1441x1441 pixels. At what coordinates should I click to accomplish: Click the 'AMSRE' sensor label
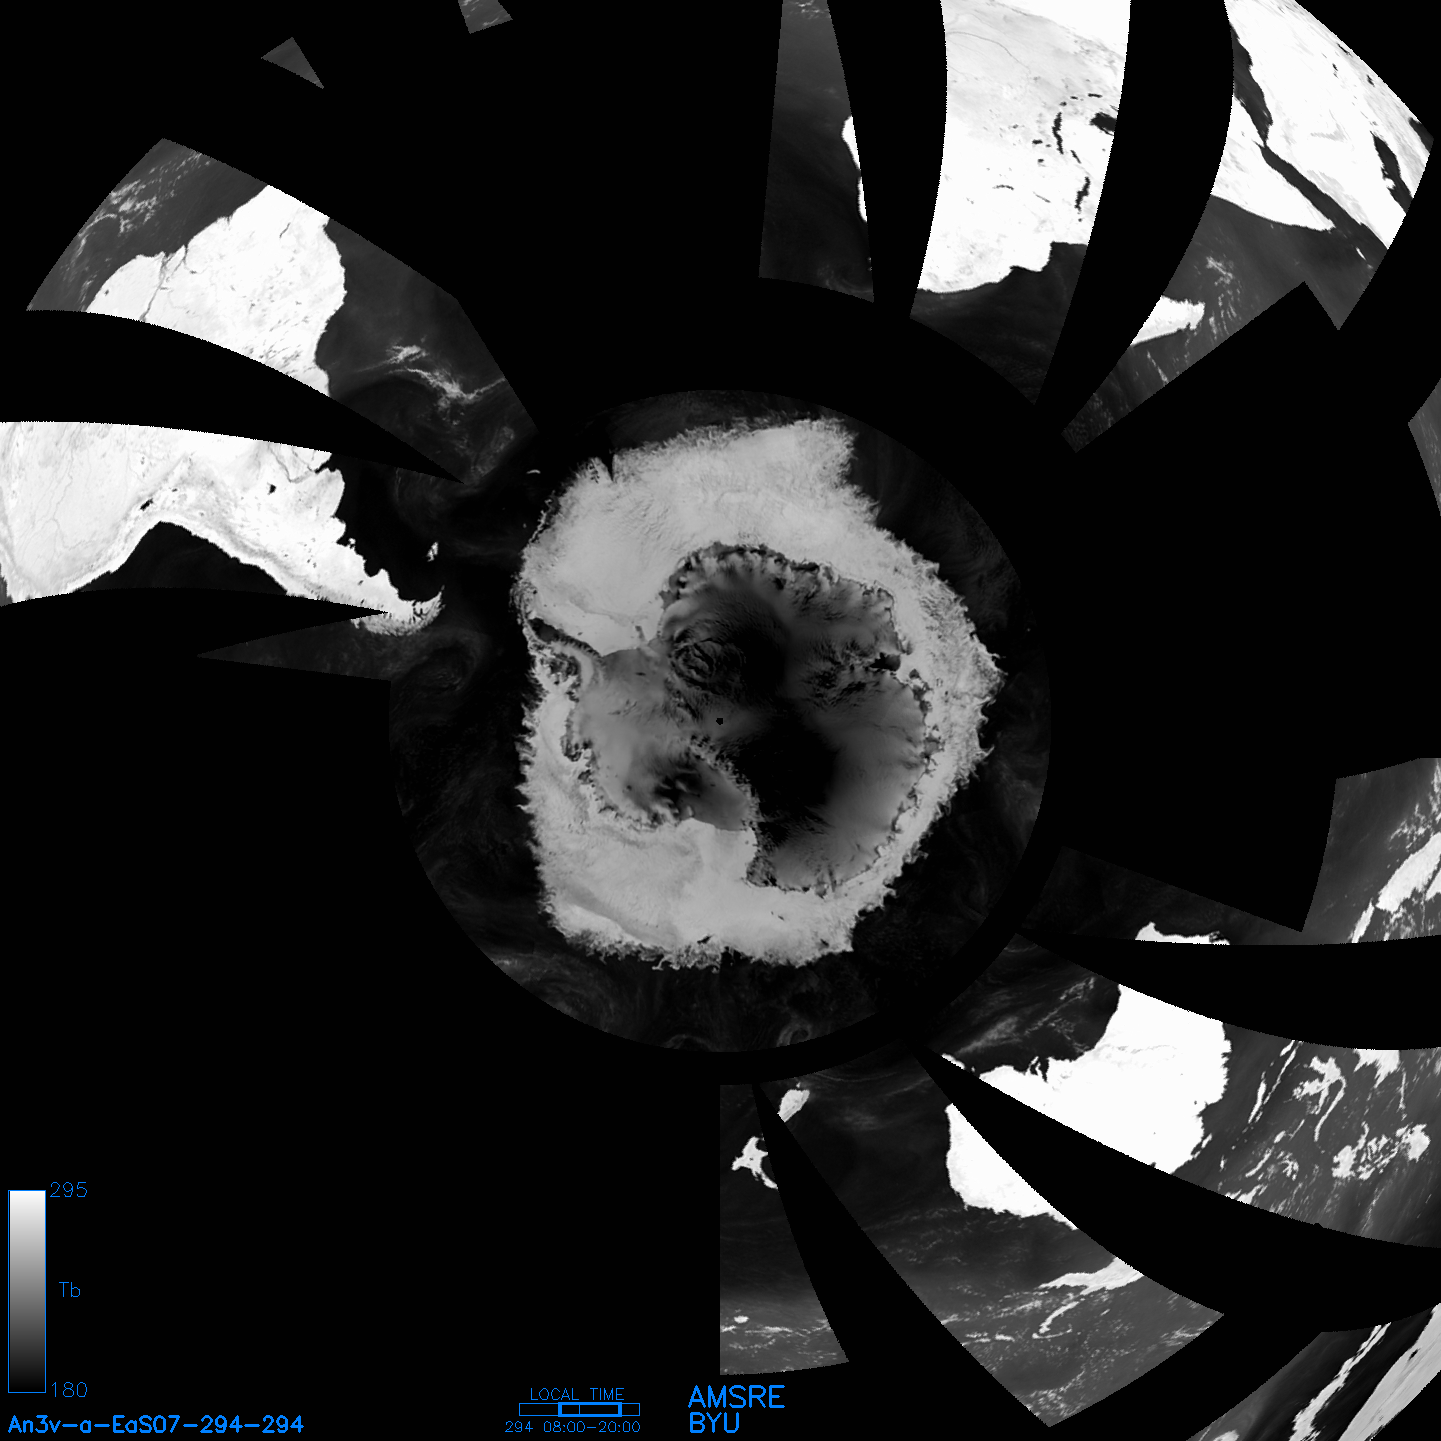pos(737,1397)
